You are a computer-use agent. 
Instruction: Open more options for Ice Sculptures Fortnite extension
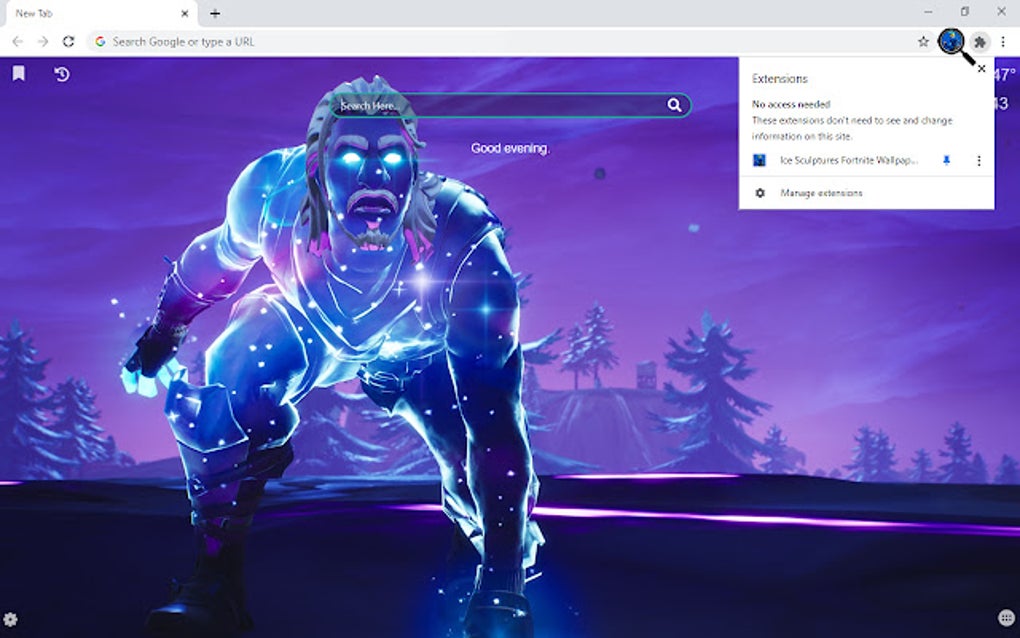pos(979,161)
